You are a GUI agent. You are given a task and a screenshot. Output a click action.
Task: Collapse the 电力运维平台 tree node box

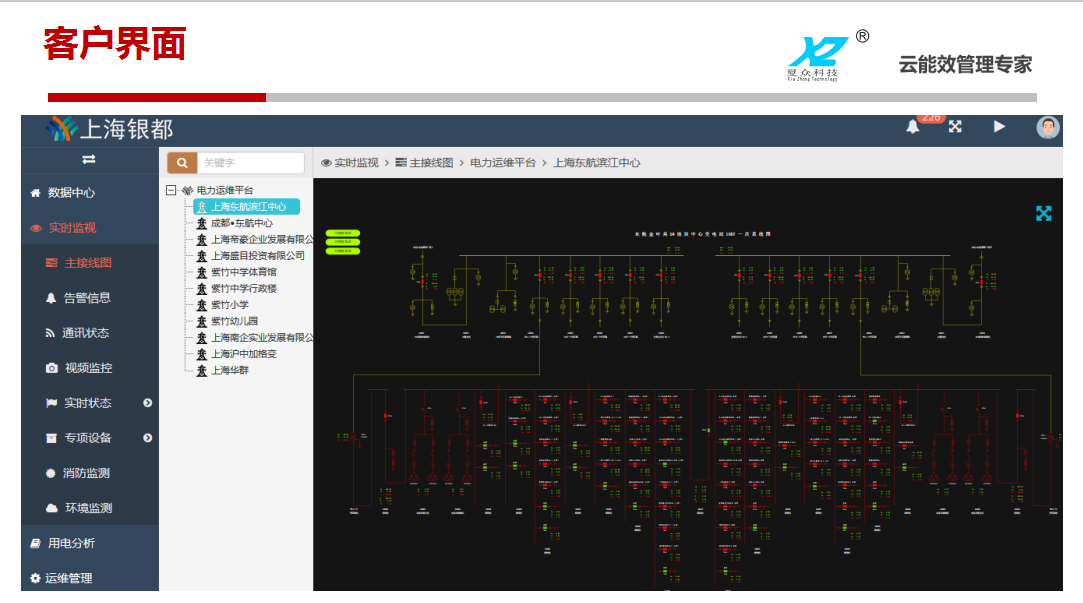(171, 190)
